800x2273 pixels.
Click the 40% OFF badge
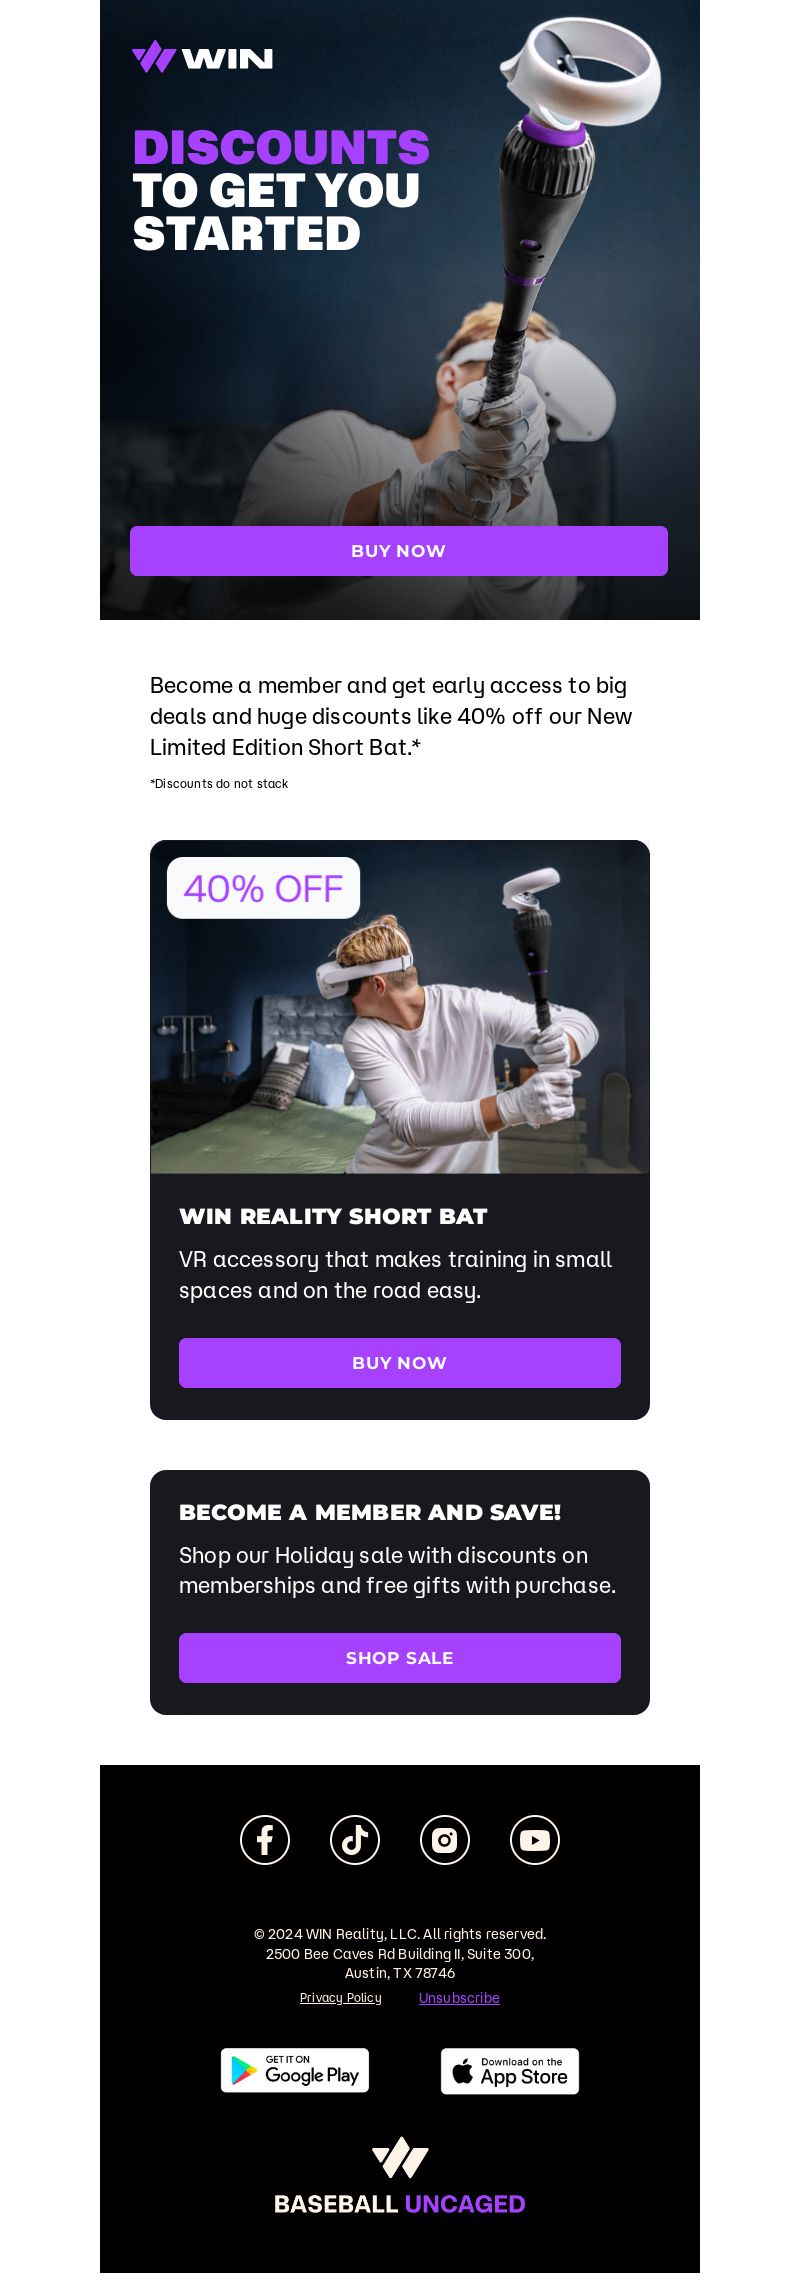[263, 888]
